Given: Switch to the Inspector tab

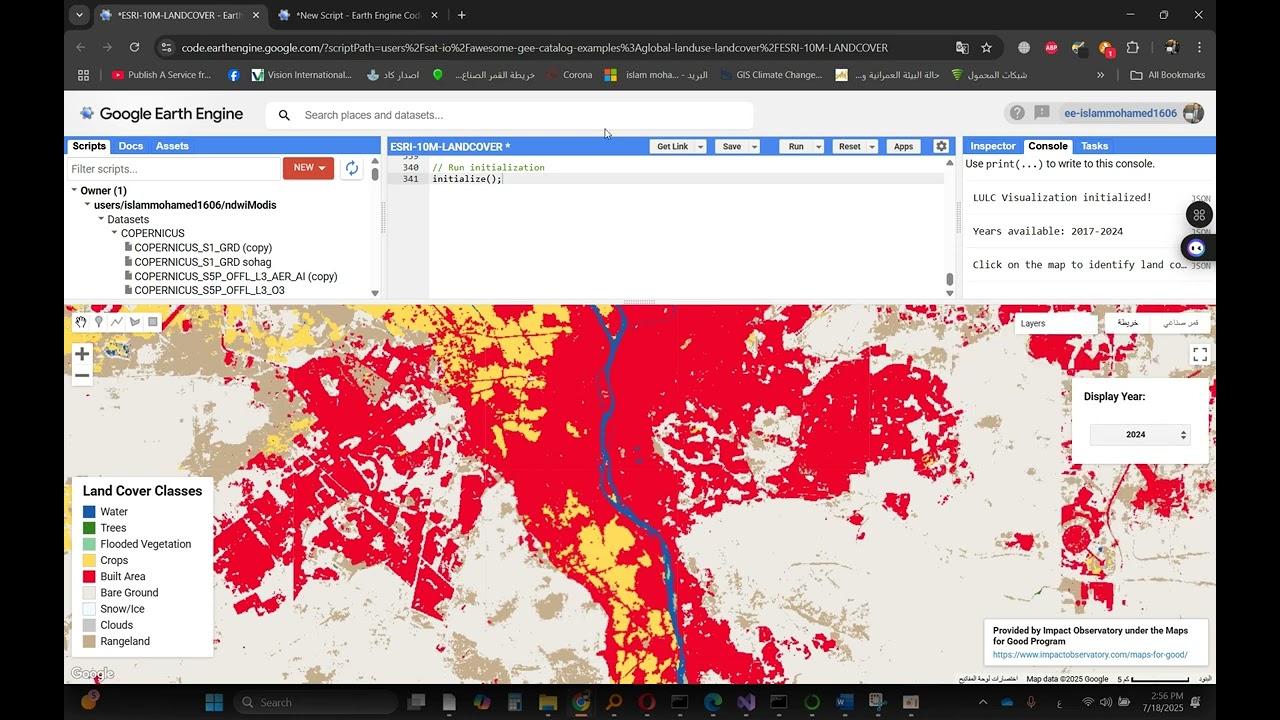Looking at the screenshot, I should 993,146.
